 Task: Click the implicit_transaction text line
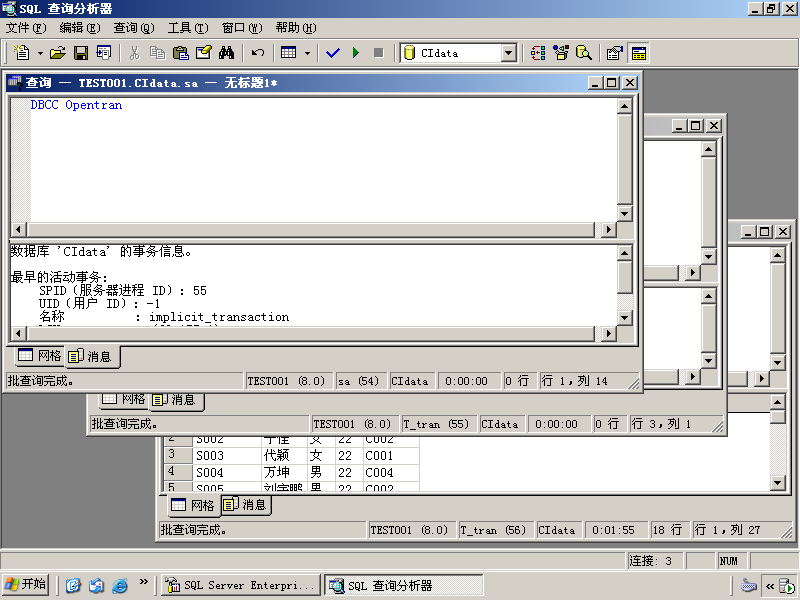pos(164,317)
